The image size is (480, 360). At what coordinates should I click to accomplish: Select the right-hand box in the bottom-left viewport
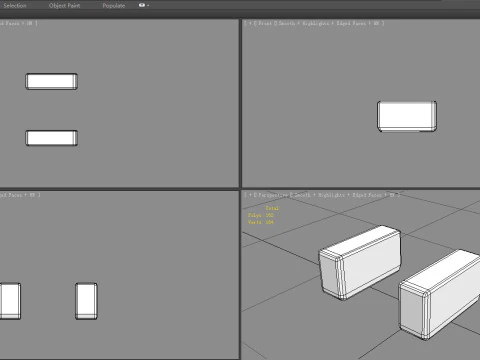(x=86, y=301)
